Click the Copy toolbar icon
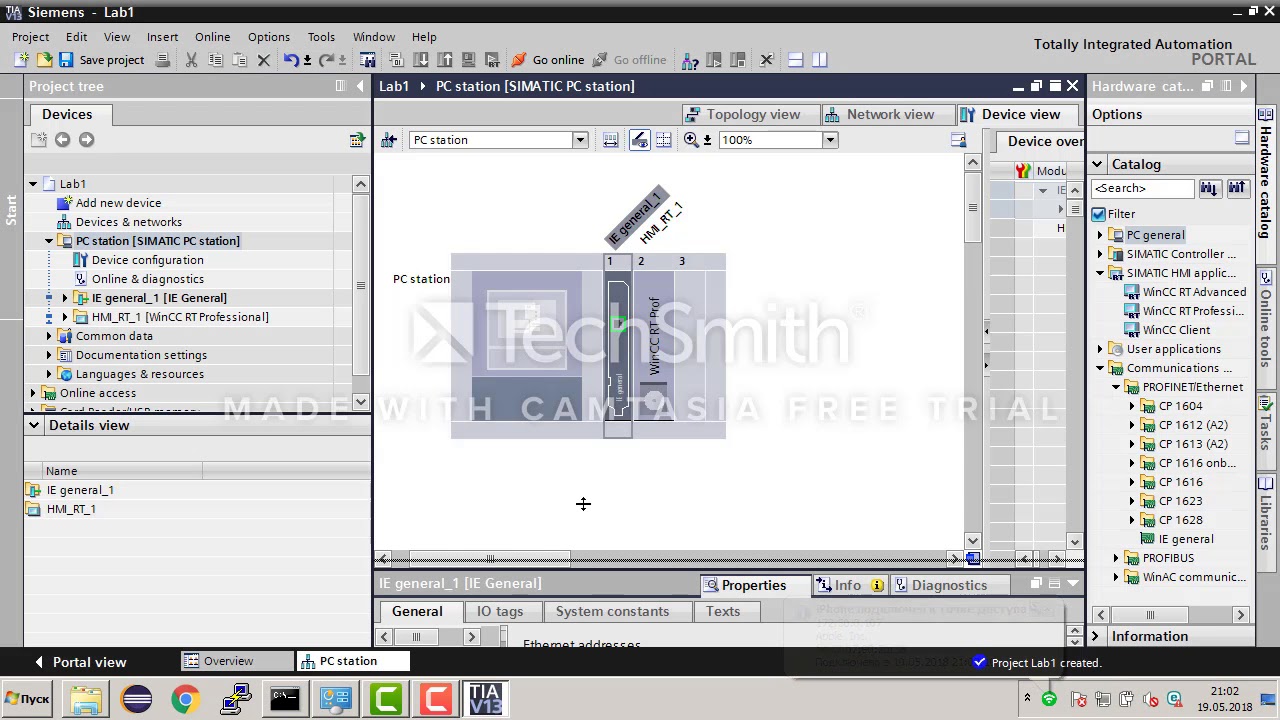This screenshot has width=1280, height=720. coord(215,60)
